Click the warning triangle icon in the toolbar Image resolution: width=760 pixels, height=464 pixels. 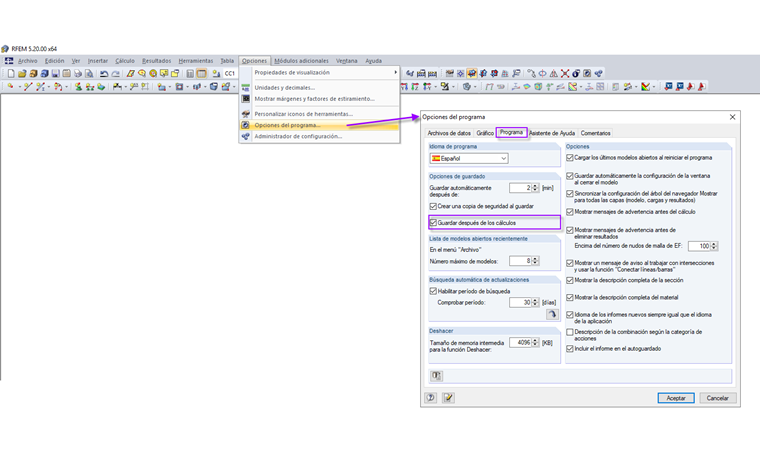click(x=554, y=74)
